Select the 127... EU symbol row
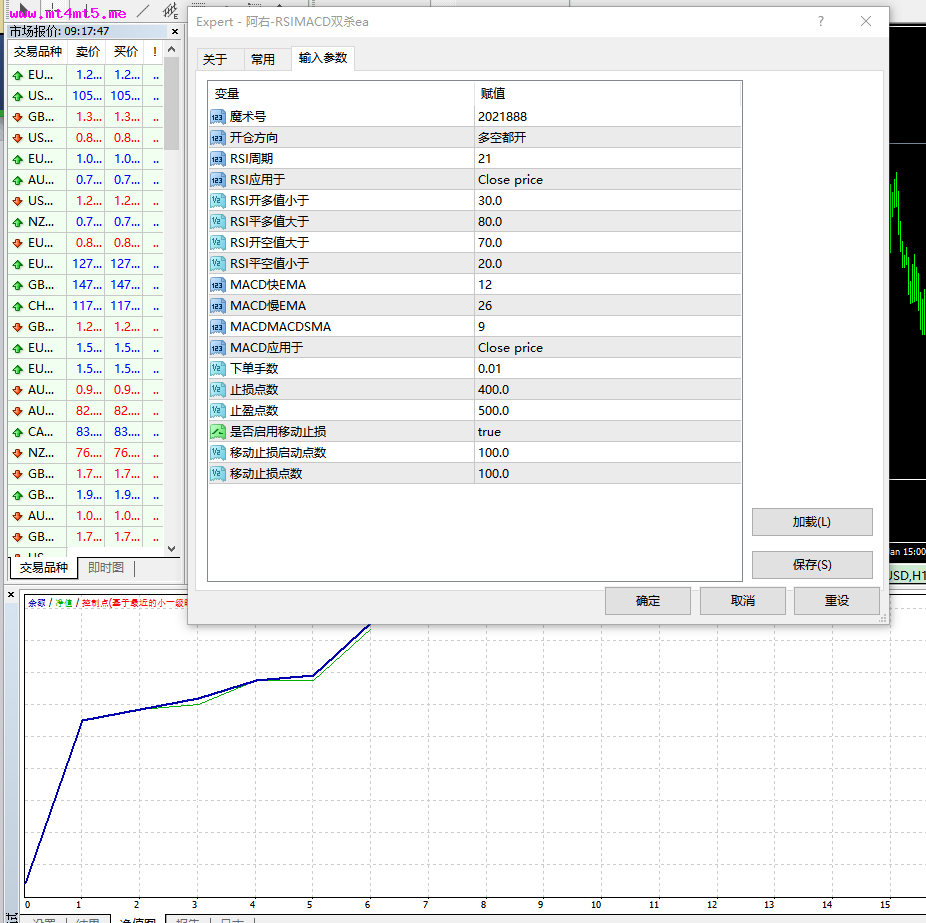The width and height of the screenshot is (926, 923). (x=86, y=264)
